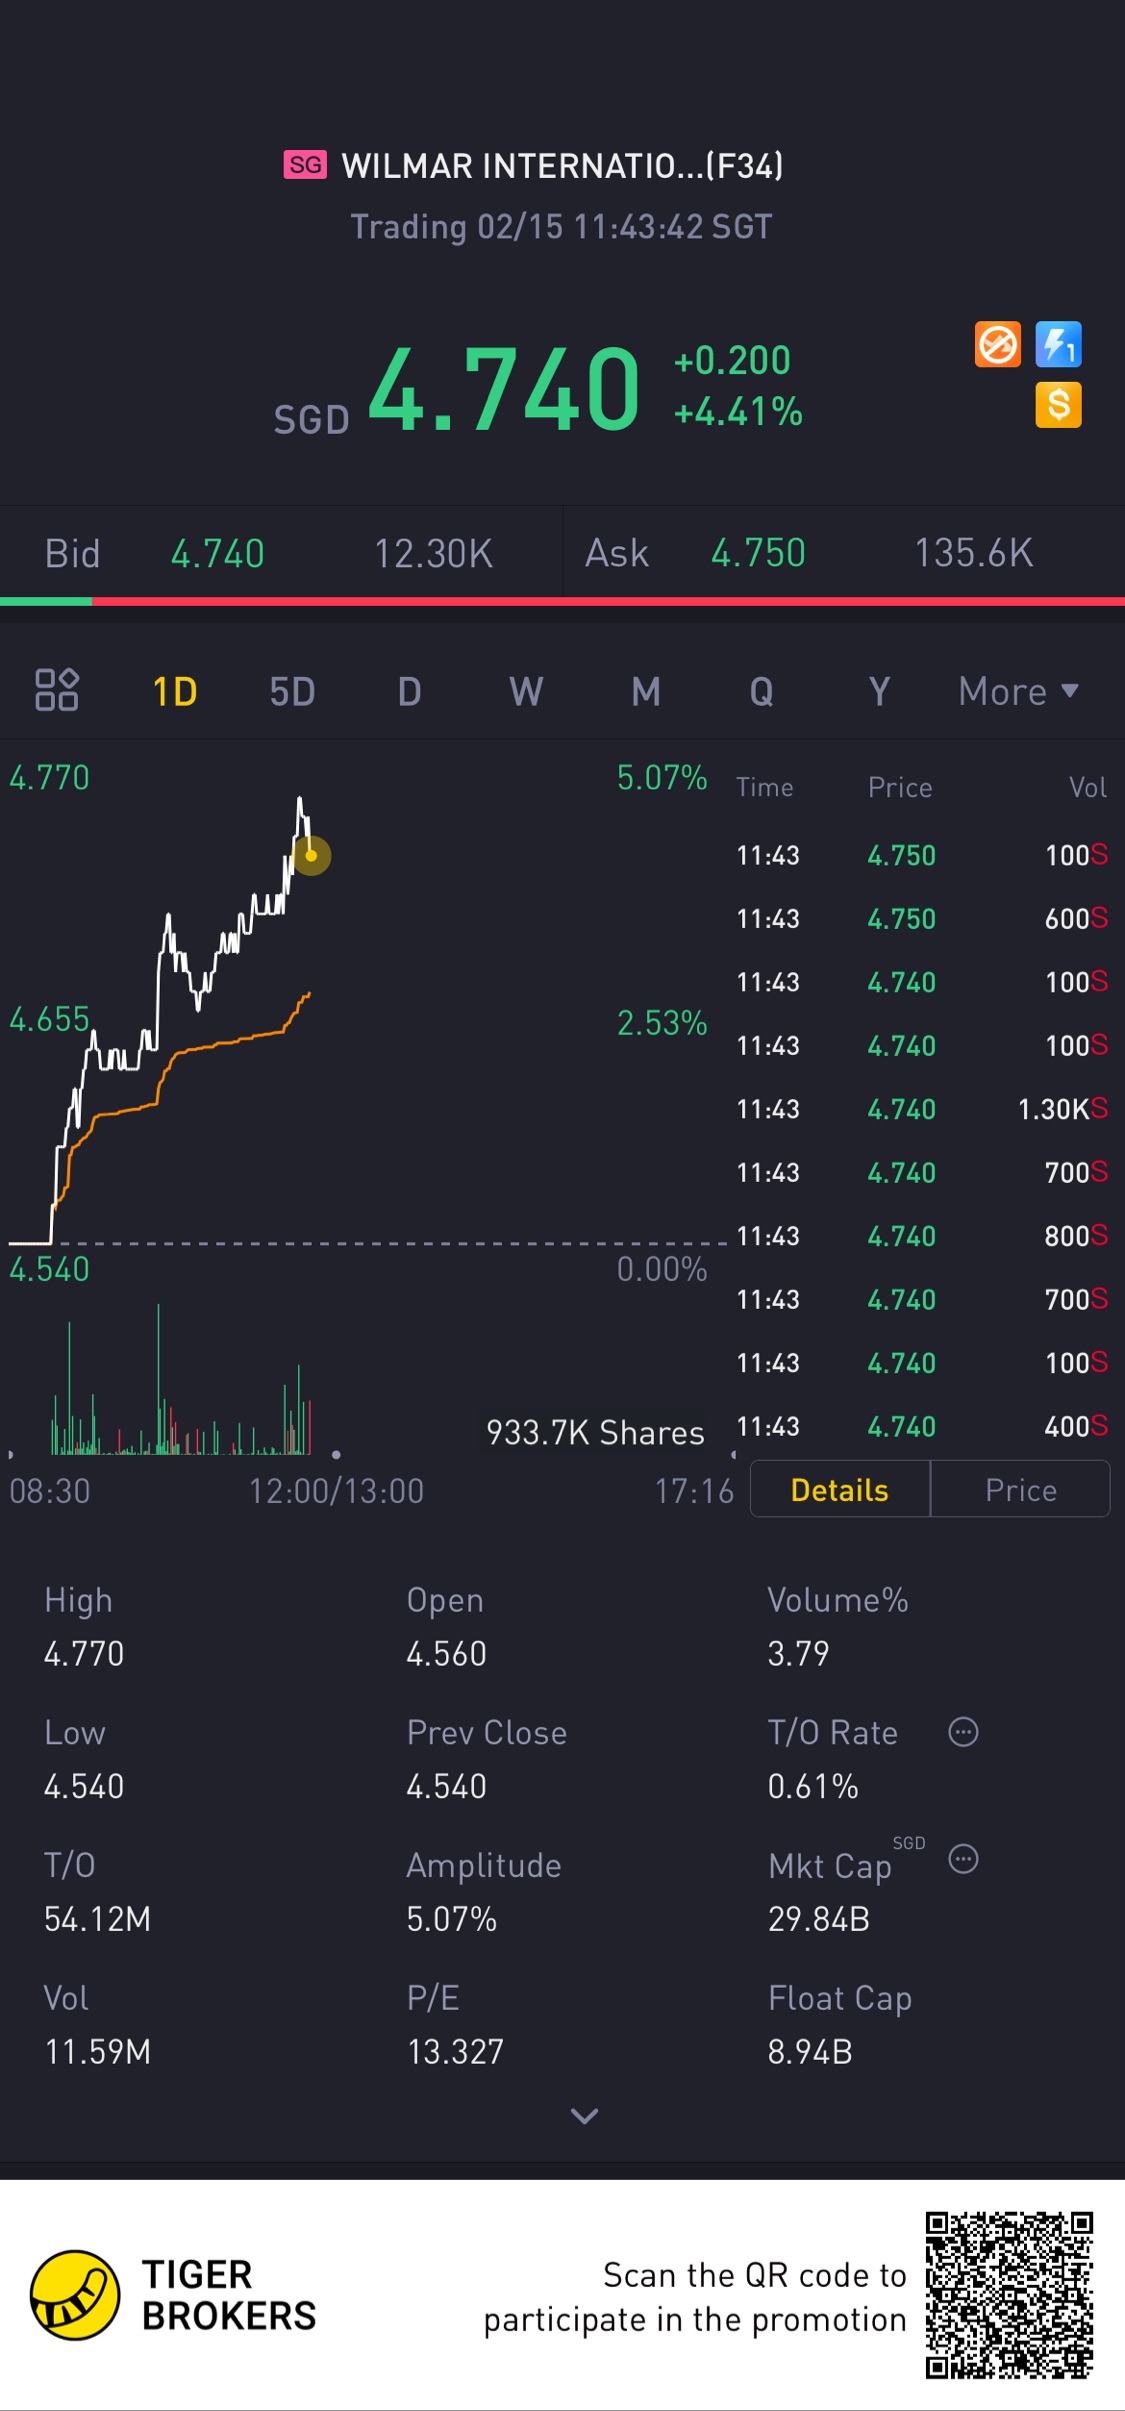Tap the yellow current price marker on chart

tap(311, 856)
